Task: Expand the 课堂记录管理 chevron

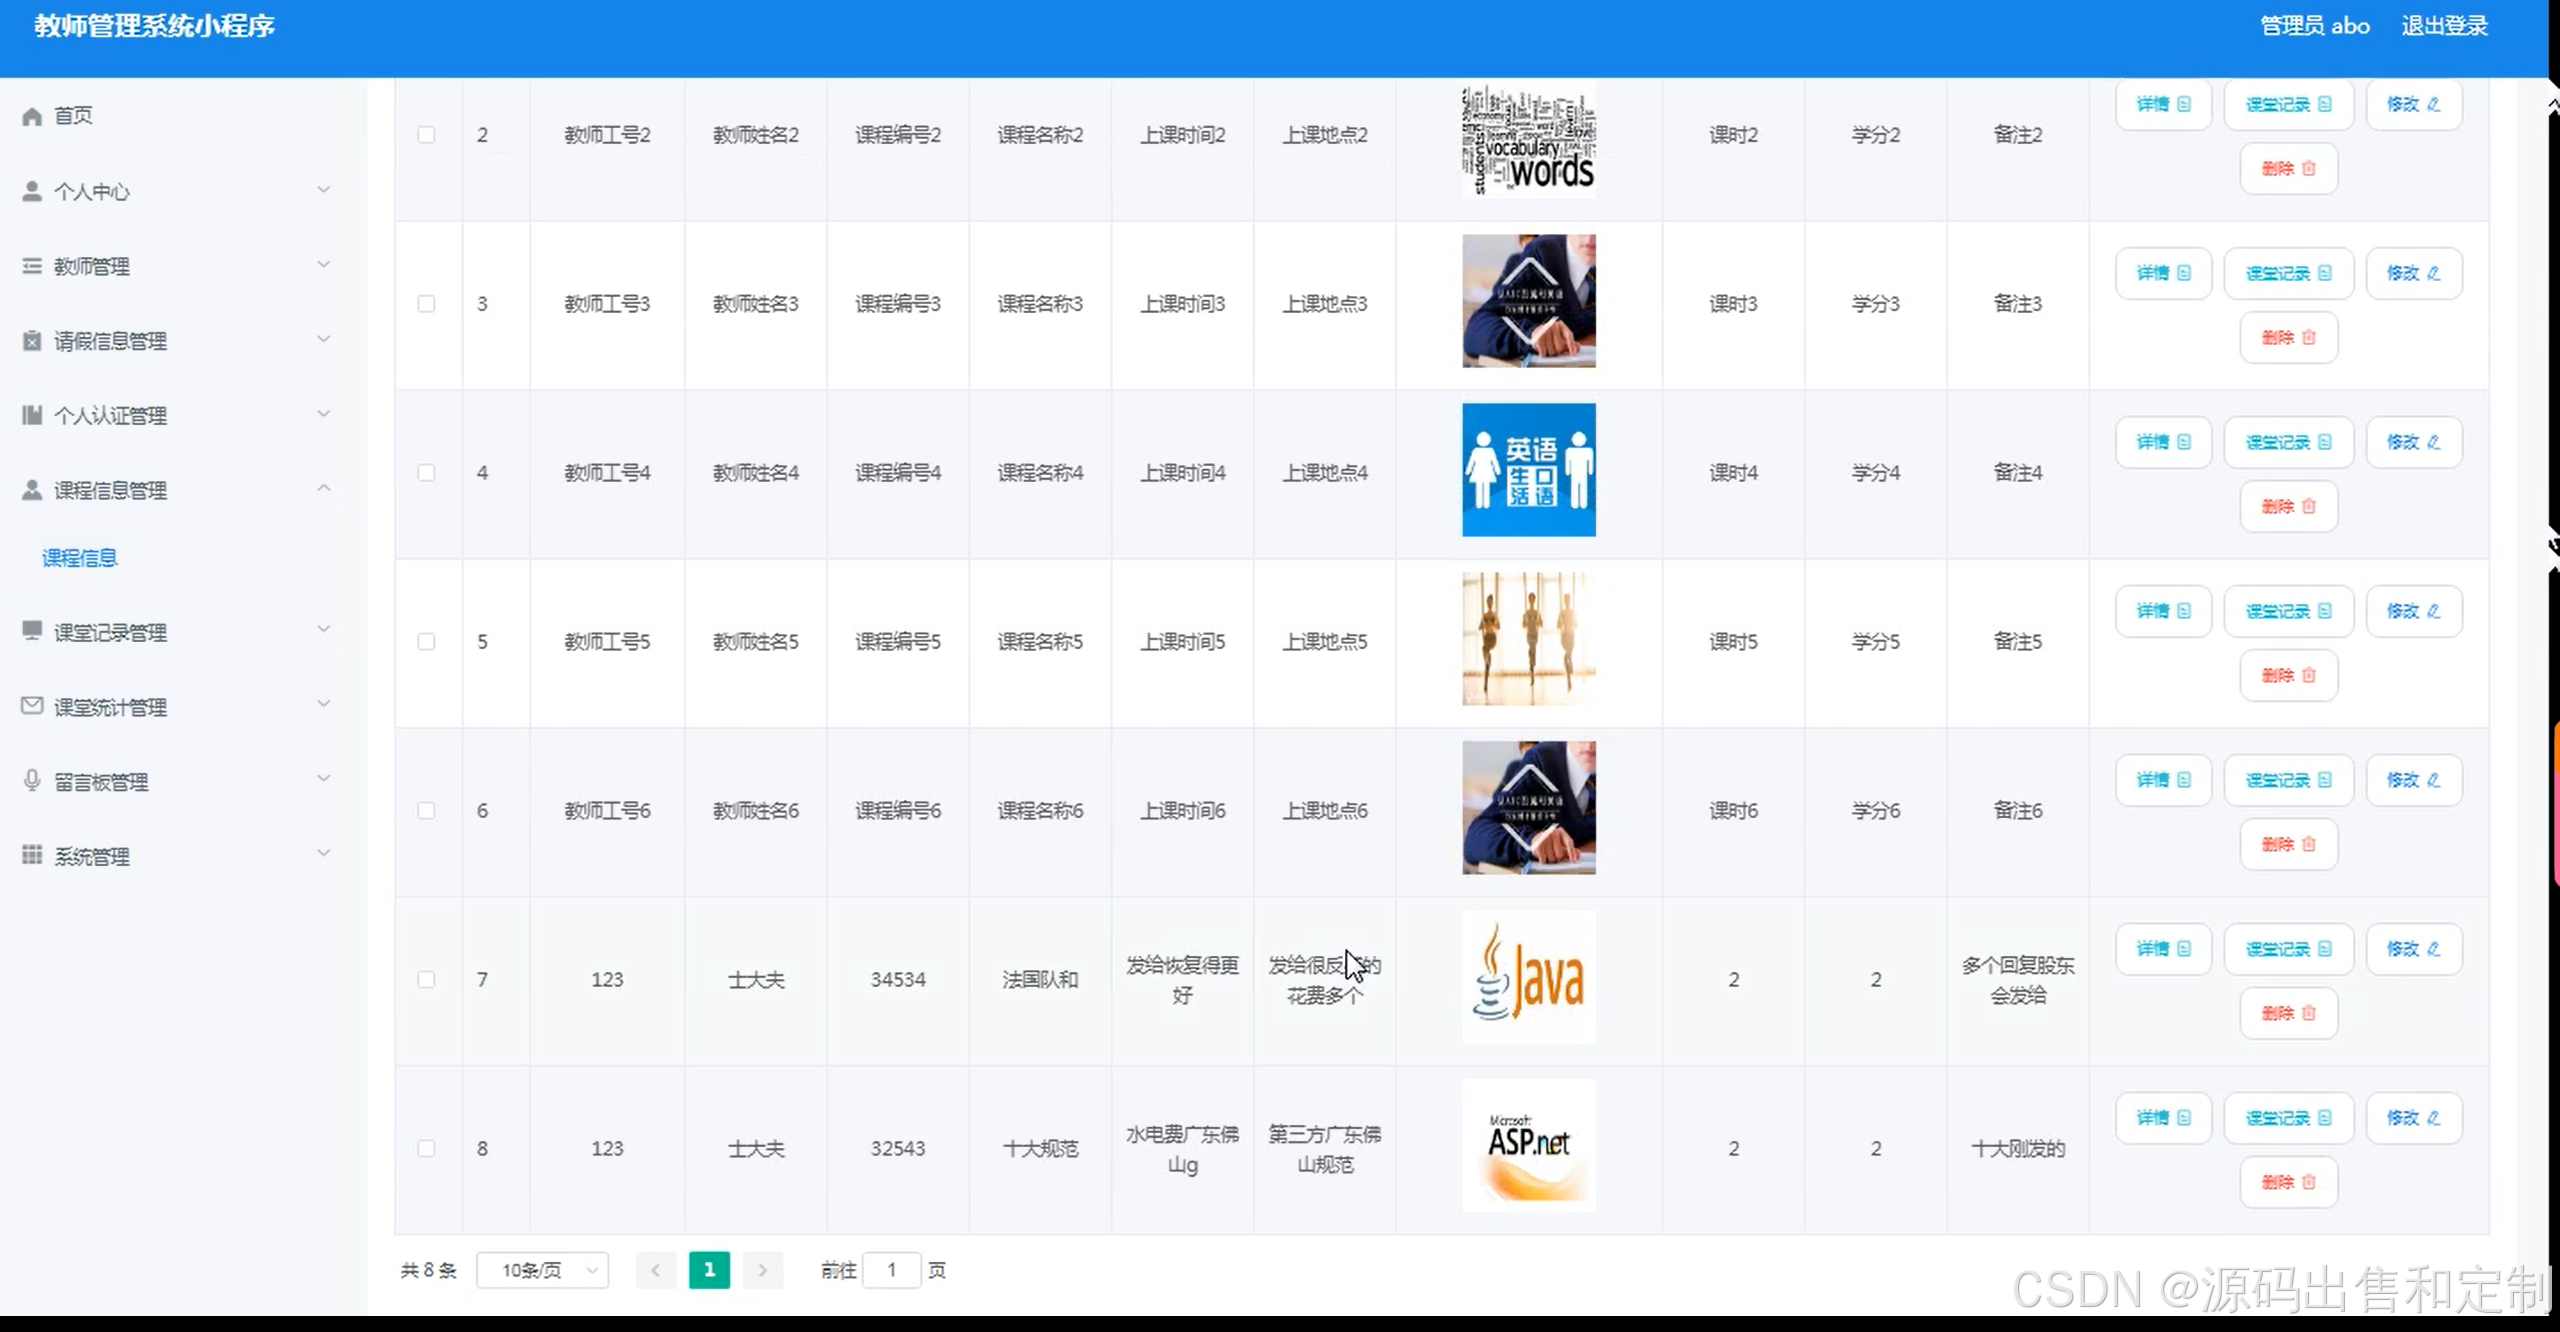Action: pos(323,630)
